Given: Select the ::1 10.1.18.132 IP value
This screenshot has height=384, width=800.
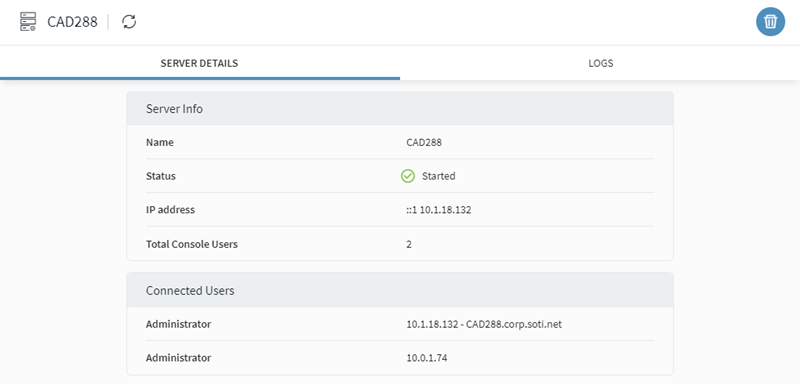Looking at the screenshot, I should click(439, 210).
